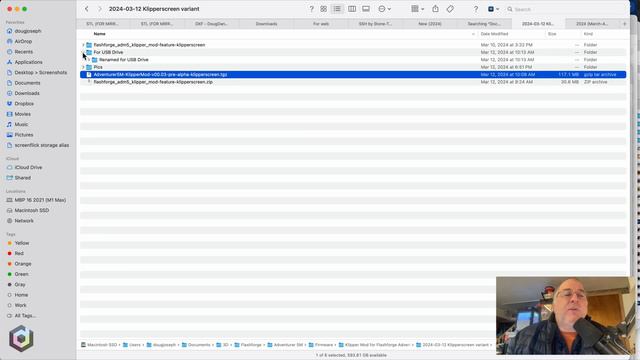640x360 pixels.
Task: Sort by the Name column header
Action: (x=100, y=34)
